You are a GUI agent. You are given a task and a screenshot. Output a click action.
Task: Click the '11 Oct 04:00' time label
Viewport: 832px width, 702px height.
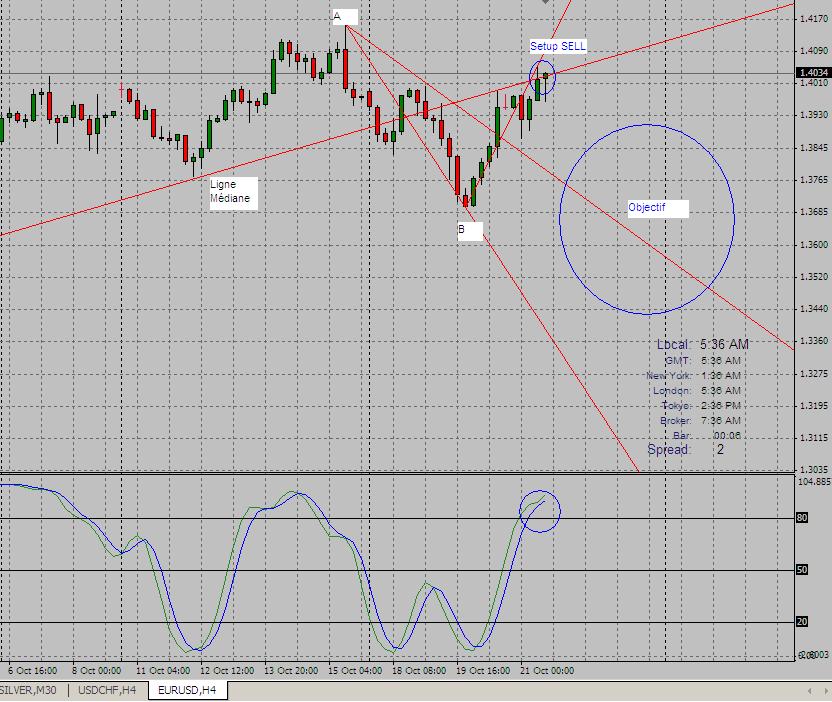[163, 671]
